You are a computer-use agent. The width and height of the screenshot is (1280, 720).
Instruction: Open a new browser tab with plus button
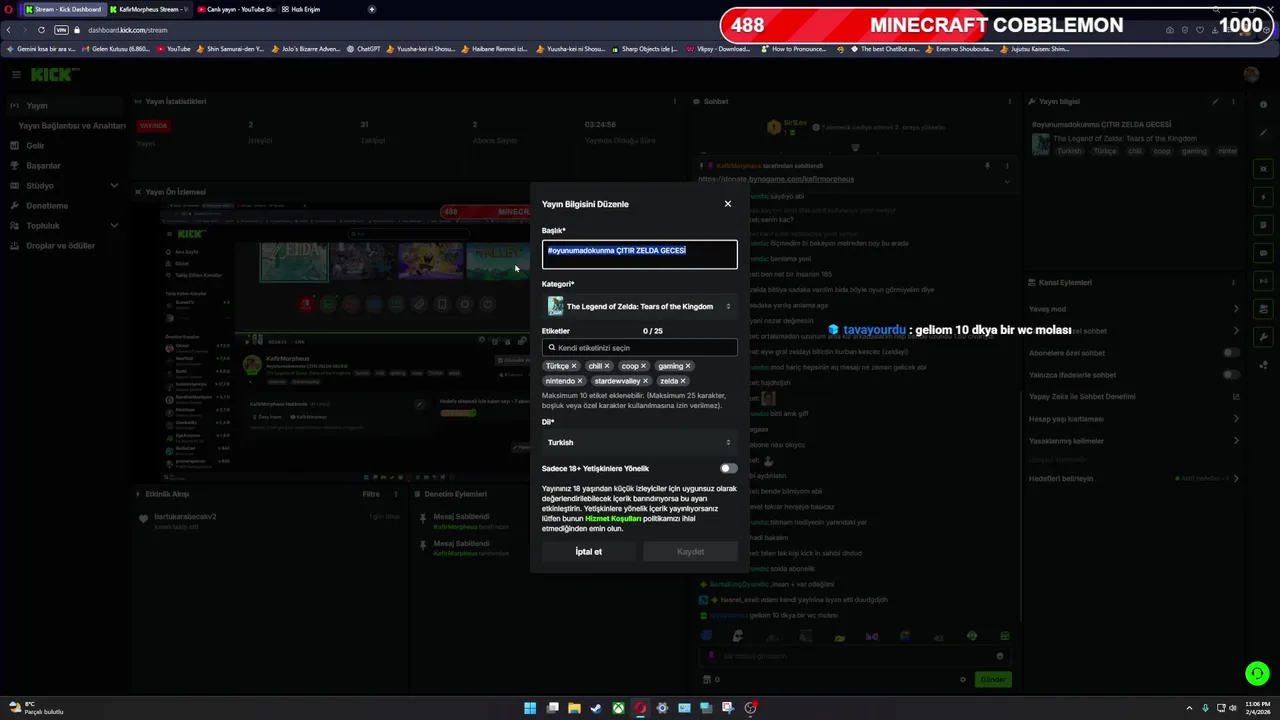pyautogui.click(x=372, y=9)
